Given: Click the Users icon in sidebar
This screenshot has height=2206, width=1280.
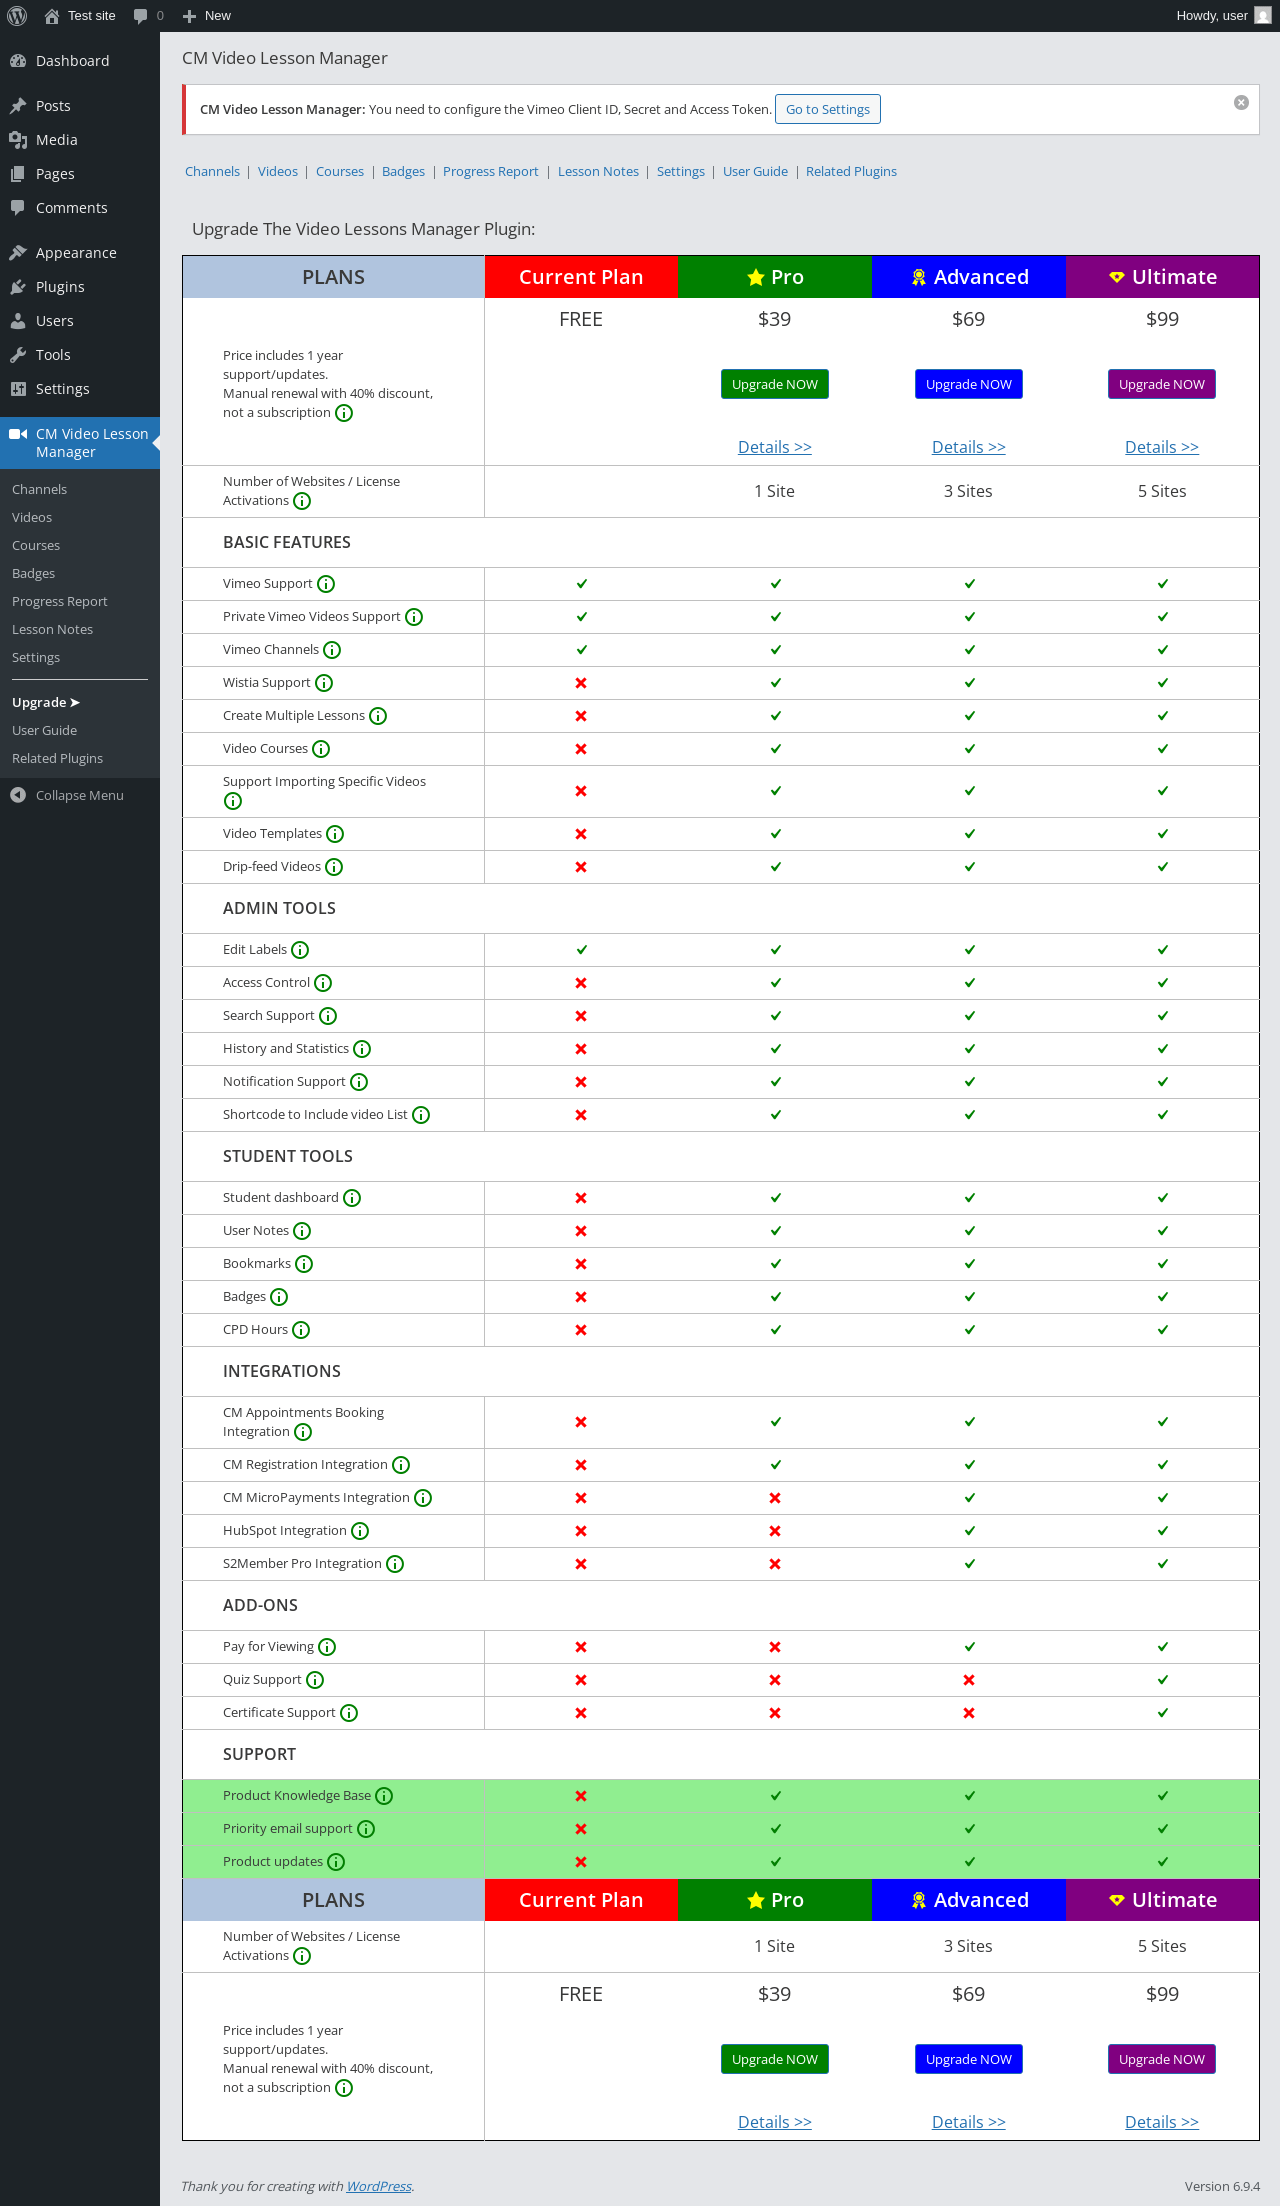Looking at the screenshot, I should coord(18,321).
